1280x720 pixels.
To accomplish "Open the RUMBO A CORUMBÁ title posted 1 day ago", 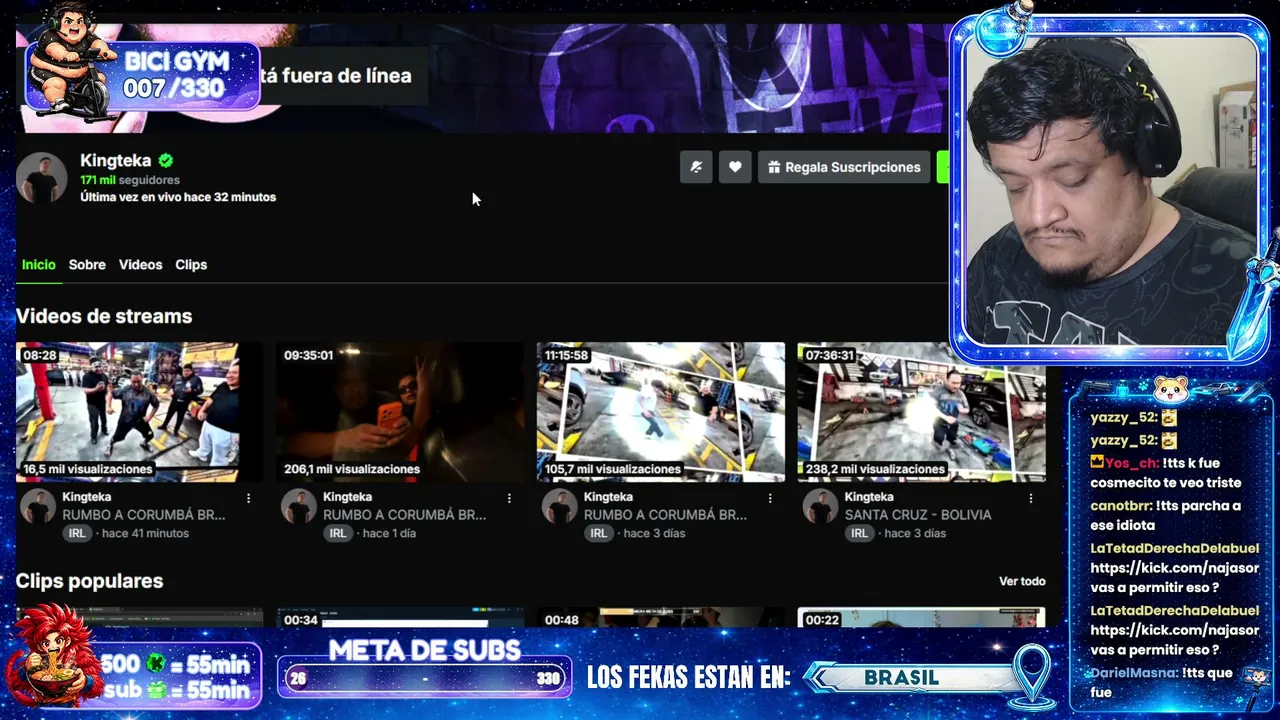I will click(x=404, y=515).
